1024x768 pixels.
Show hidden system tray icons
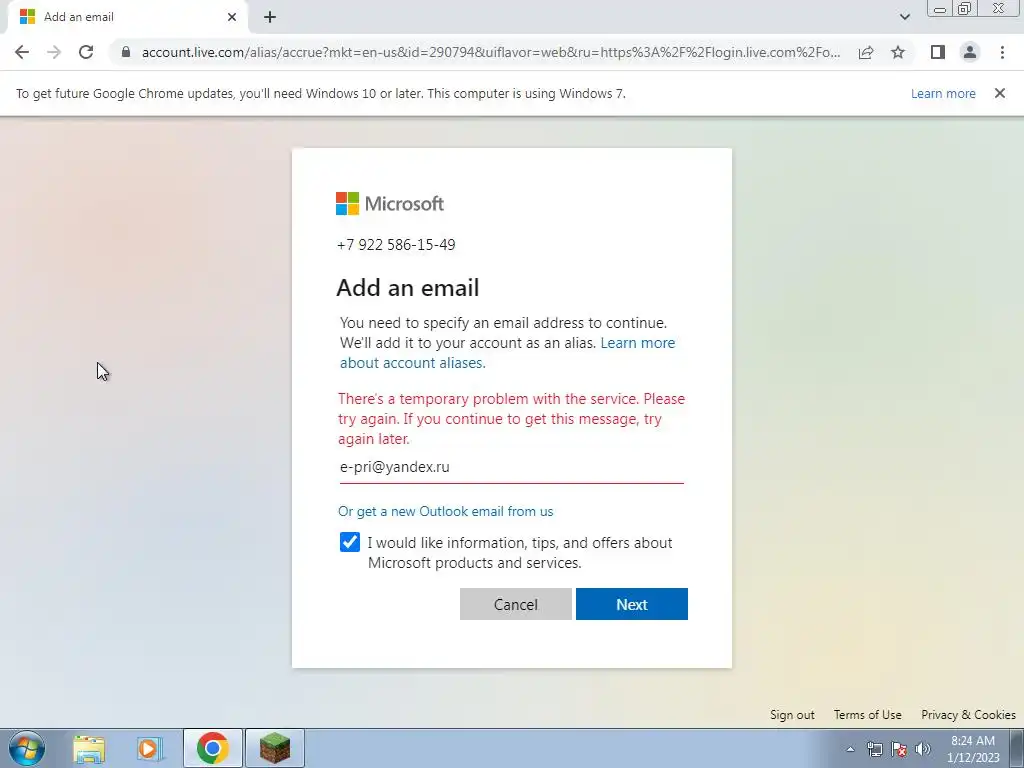[x=850, y=749]
